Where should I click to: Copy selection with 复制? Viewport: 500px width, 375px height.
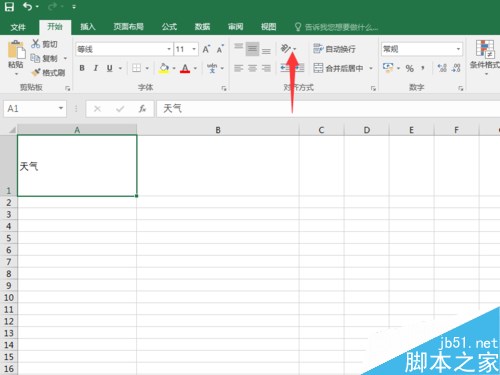point(44,58)
